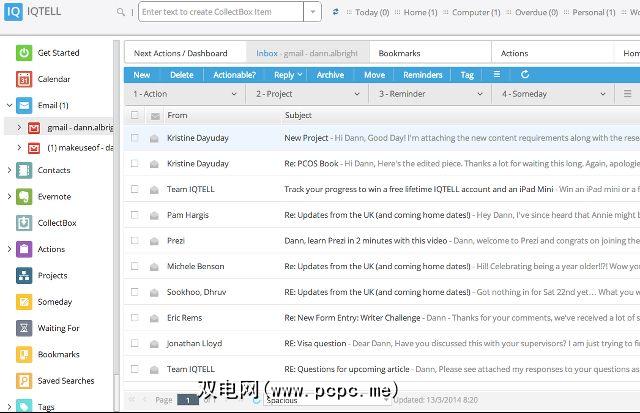Check the Re: PCOS Book email checkbox

135,163
